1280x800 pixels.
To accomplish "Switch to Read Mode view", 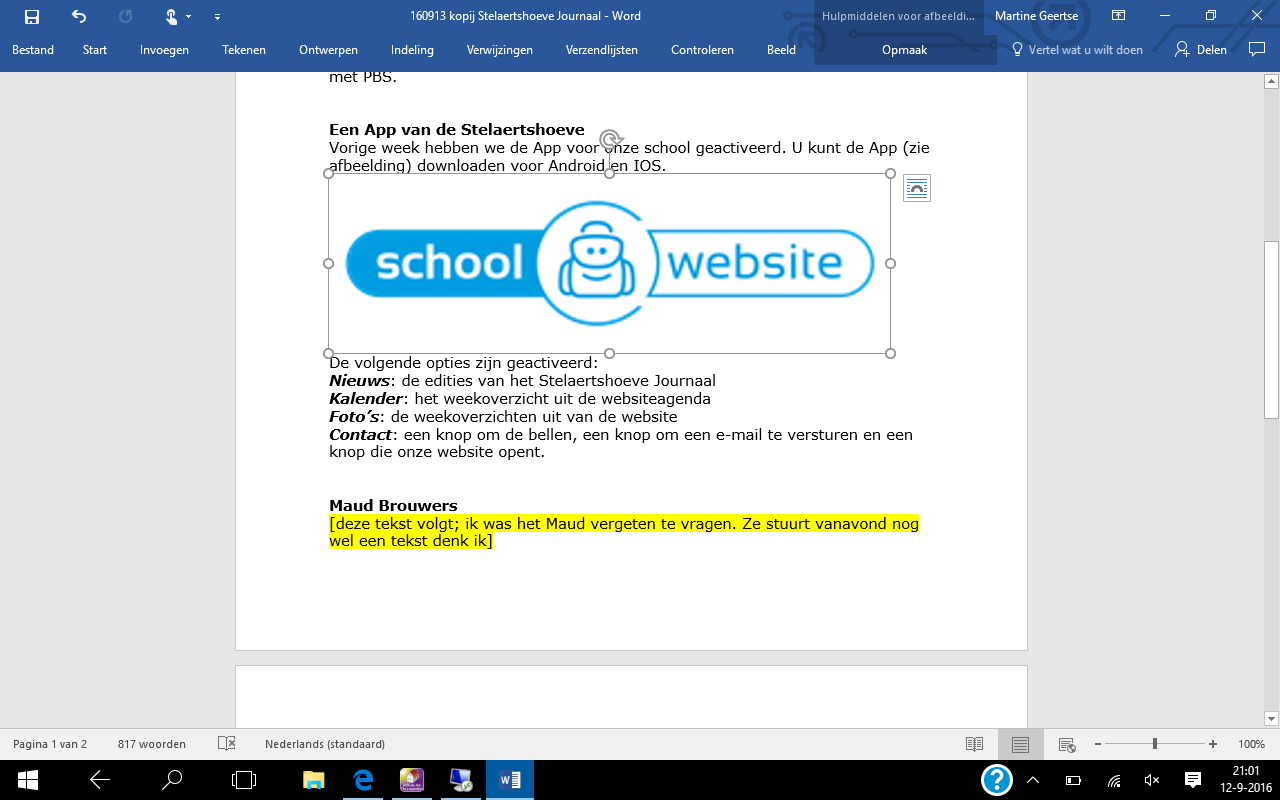I will 974,744.
